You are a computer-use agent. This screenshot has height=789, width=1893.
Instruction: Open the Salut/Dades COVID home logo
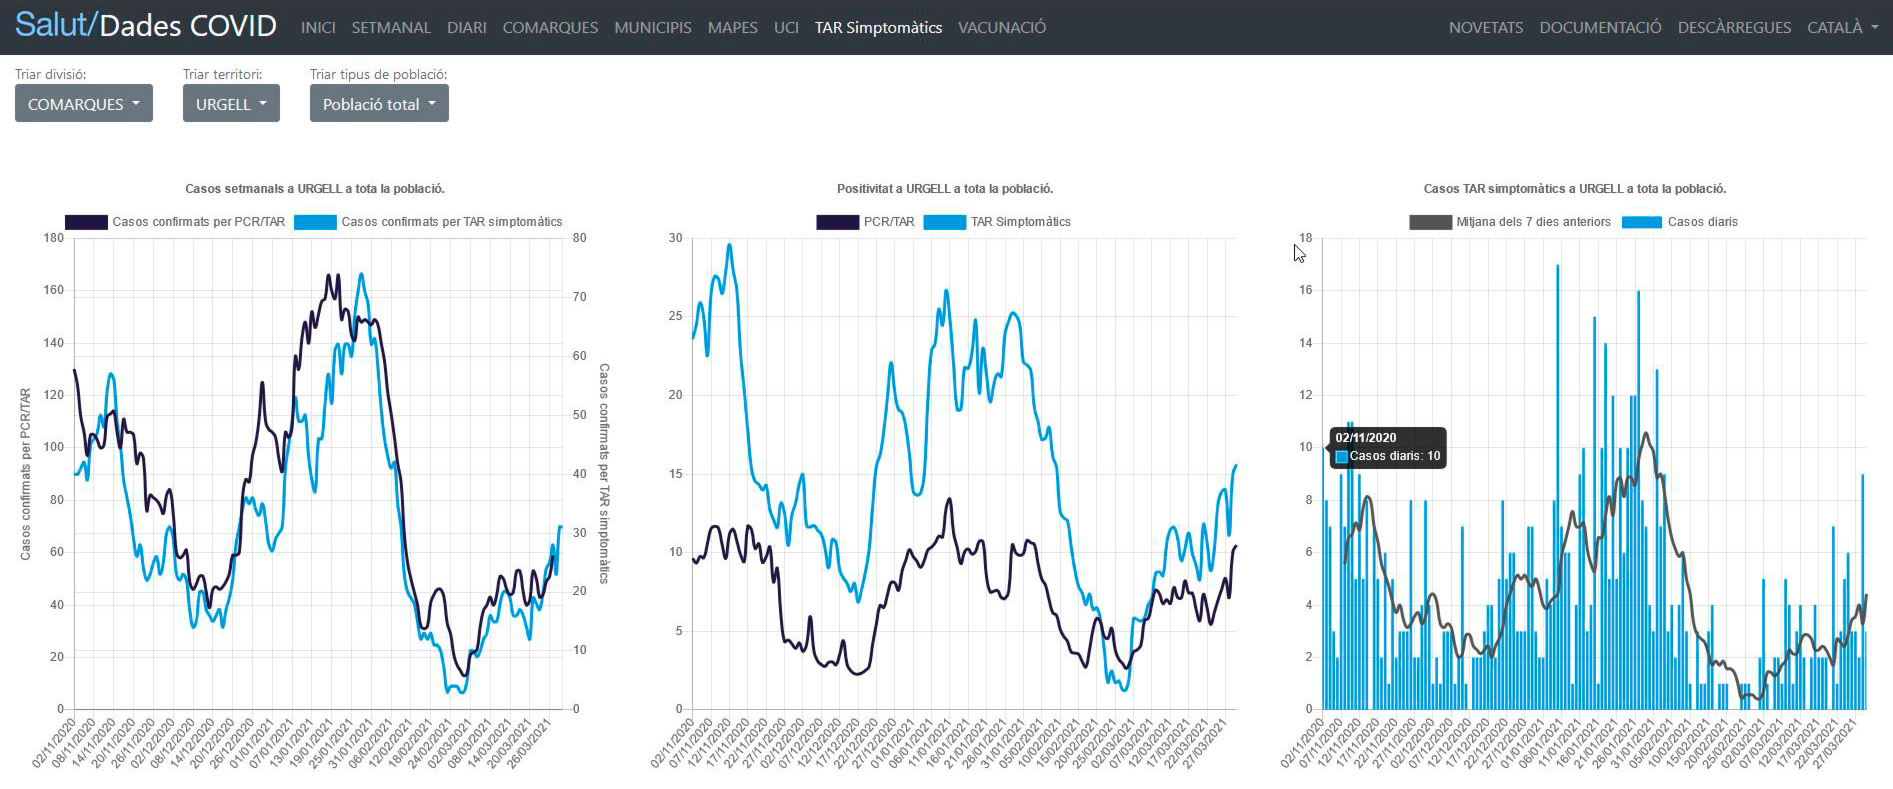pyautogui.click(x=146, y=26)
